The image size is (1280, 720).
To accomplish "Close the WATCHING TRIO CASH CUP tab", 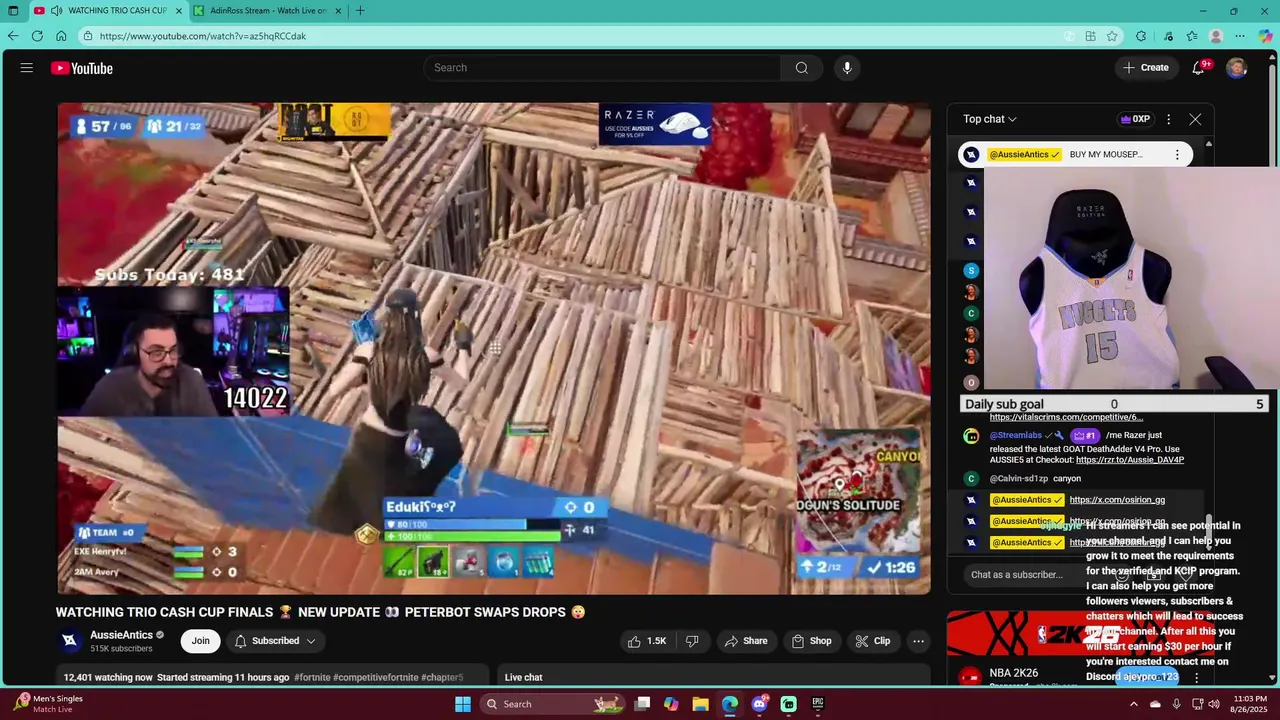I will 179,11.
